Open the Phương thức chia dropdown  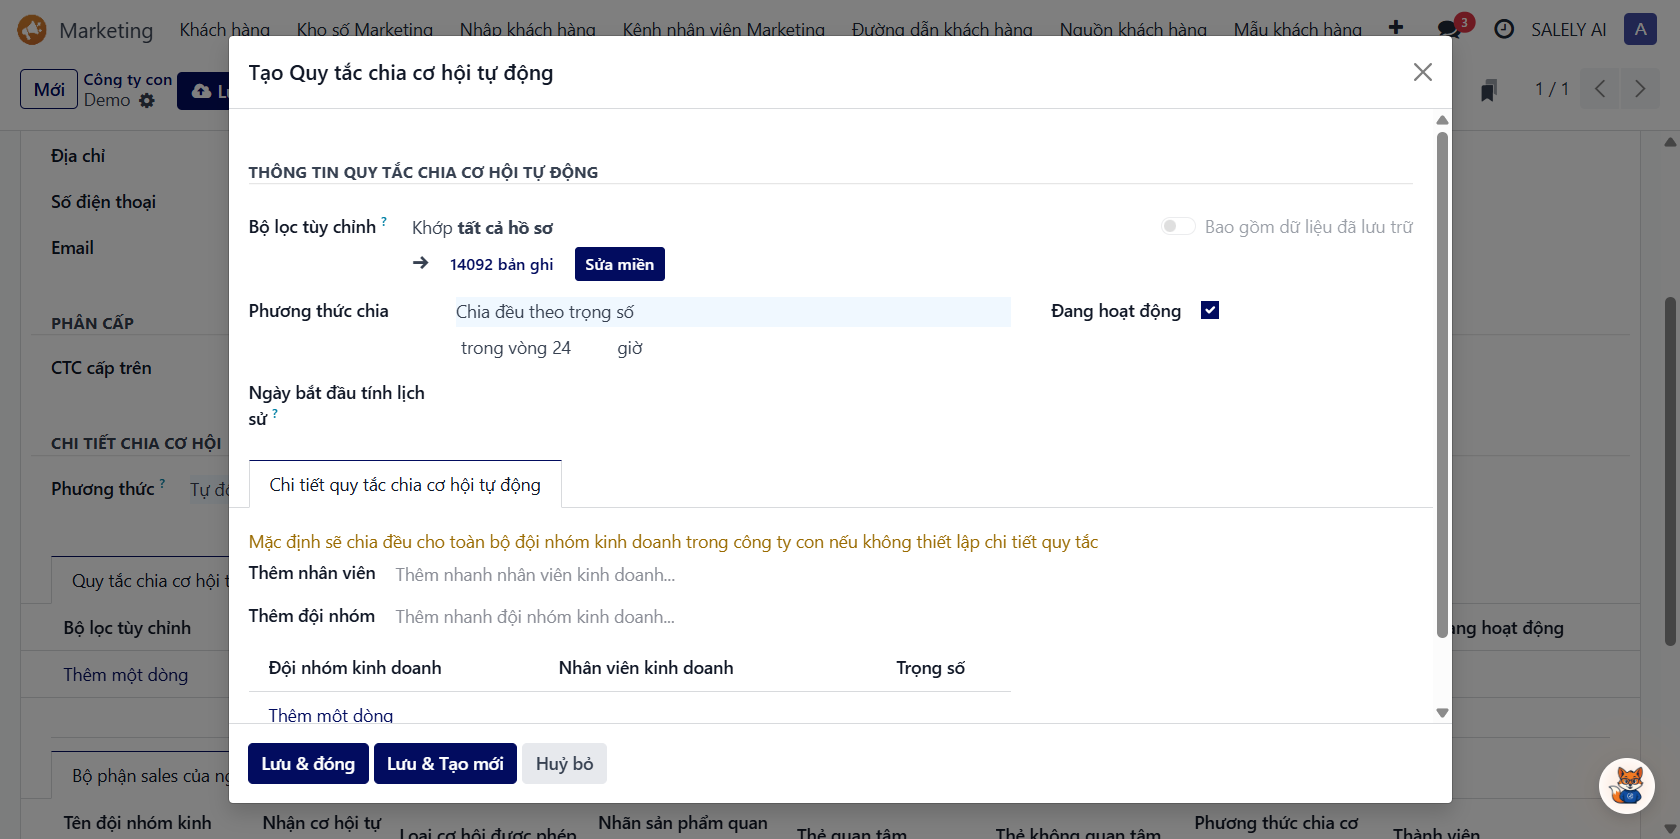tap(732, 312)
